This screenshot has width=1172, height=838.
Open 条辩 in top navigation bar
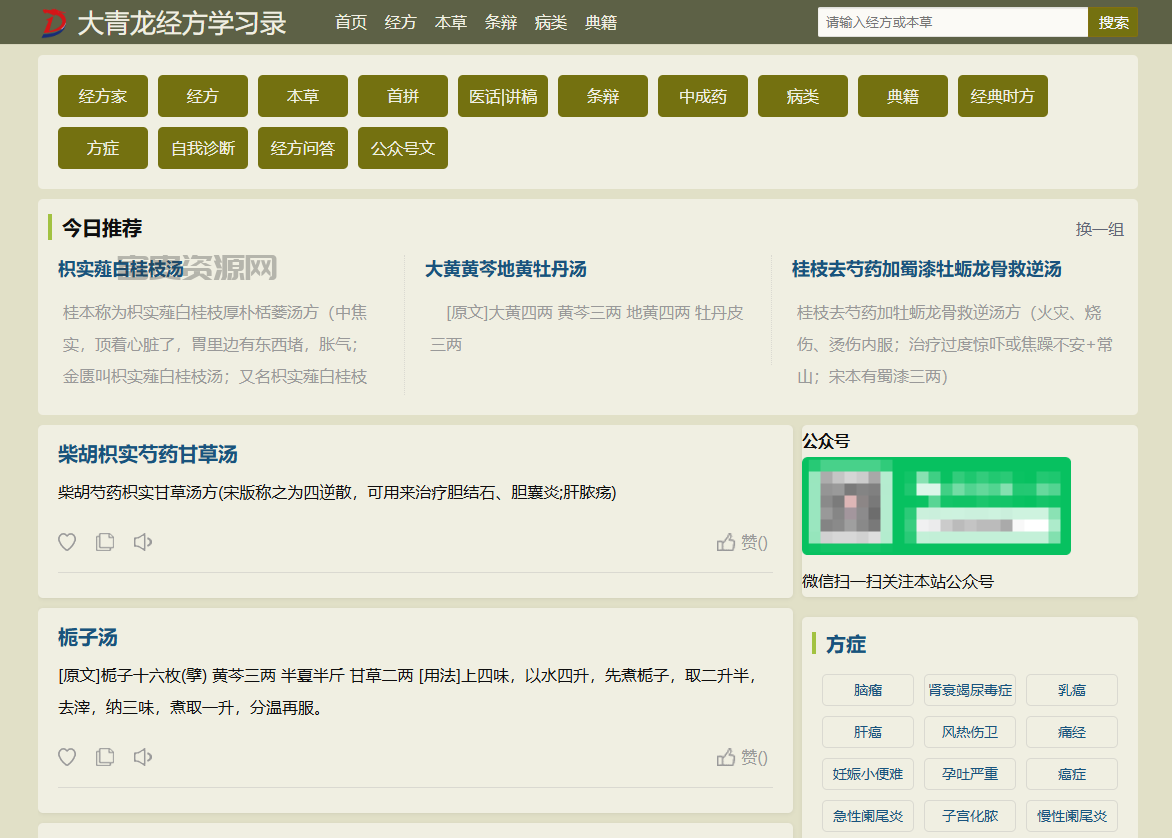tap(501, 22)
